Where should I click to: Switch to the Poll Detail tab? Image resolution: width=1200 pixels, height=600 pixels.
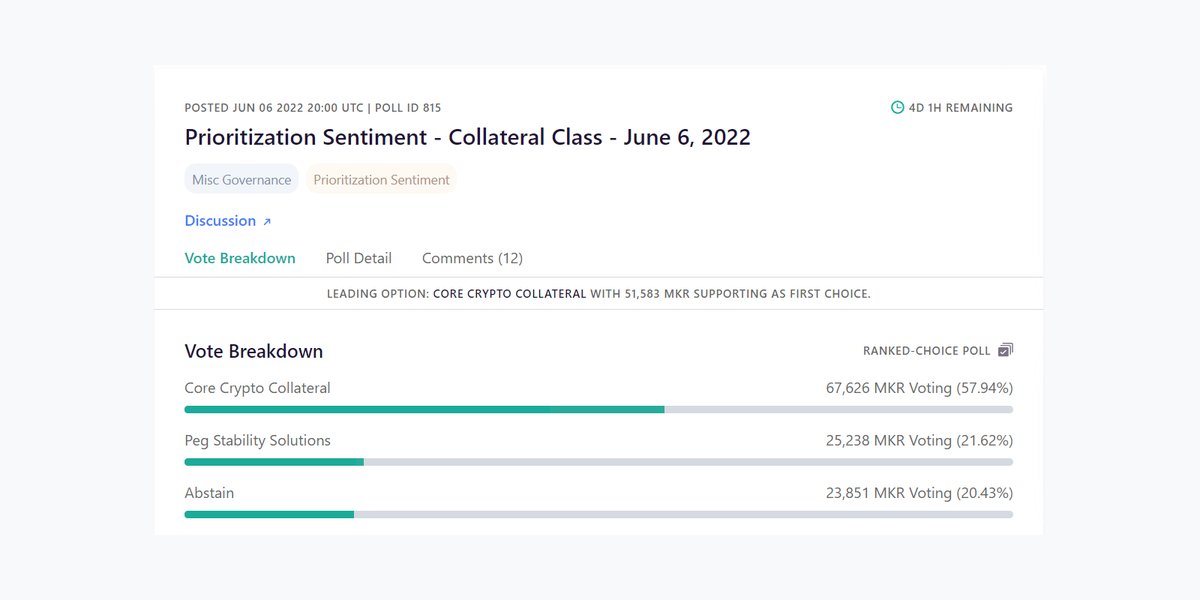click(x=359, y=258)
